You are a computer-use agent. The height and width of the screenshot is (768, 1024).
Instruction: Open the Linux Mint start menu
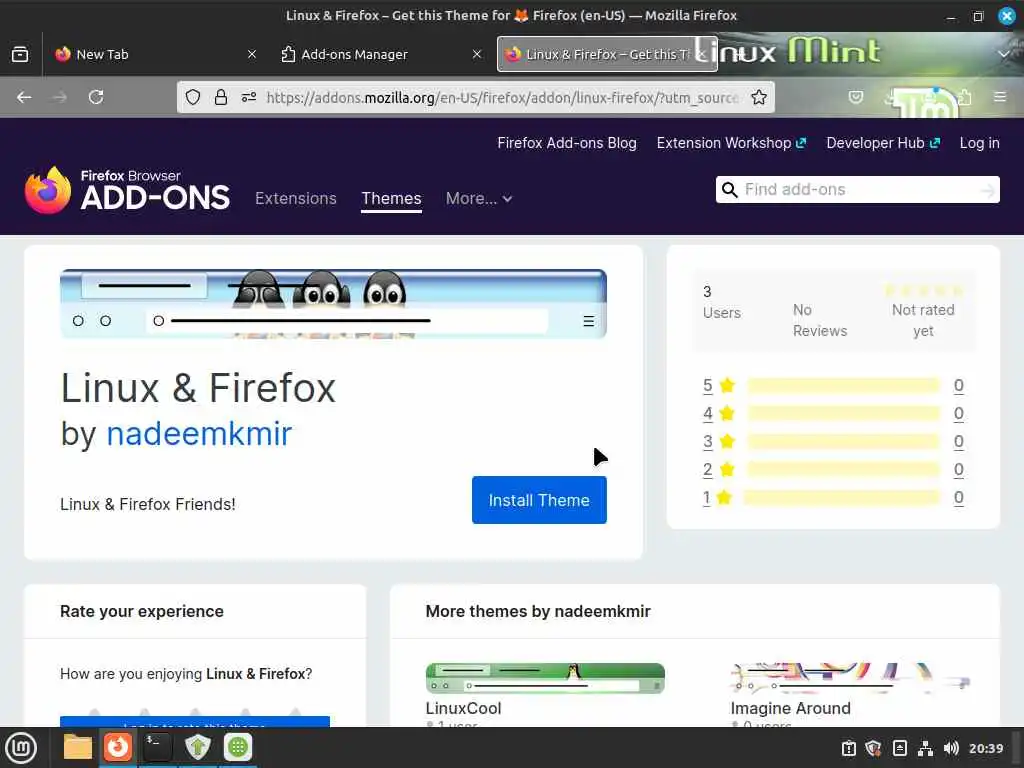21,748
